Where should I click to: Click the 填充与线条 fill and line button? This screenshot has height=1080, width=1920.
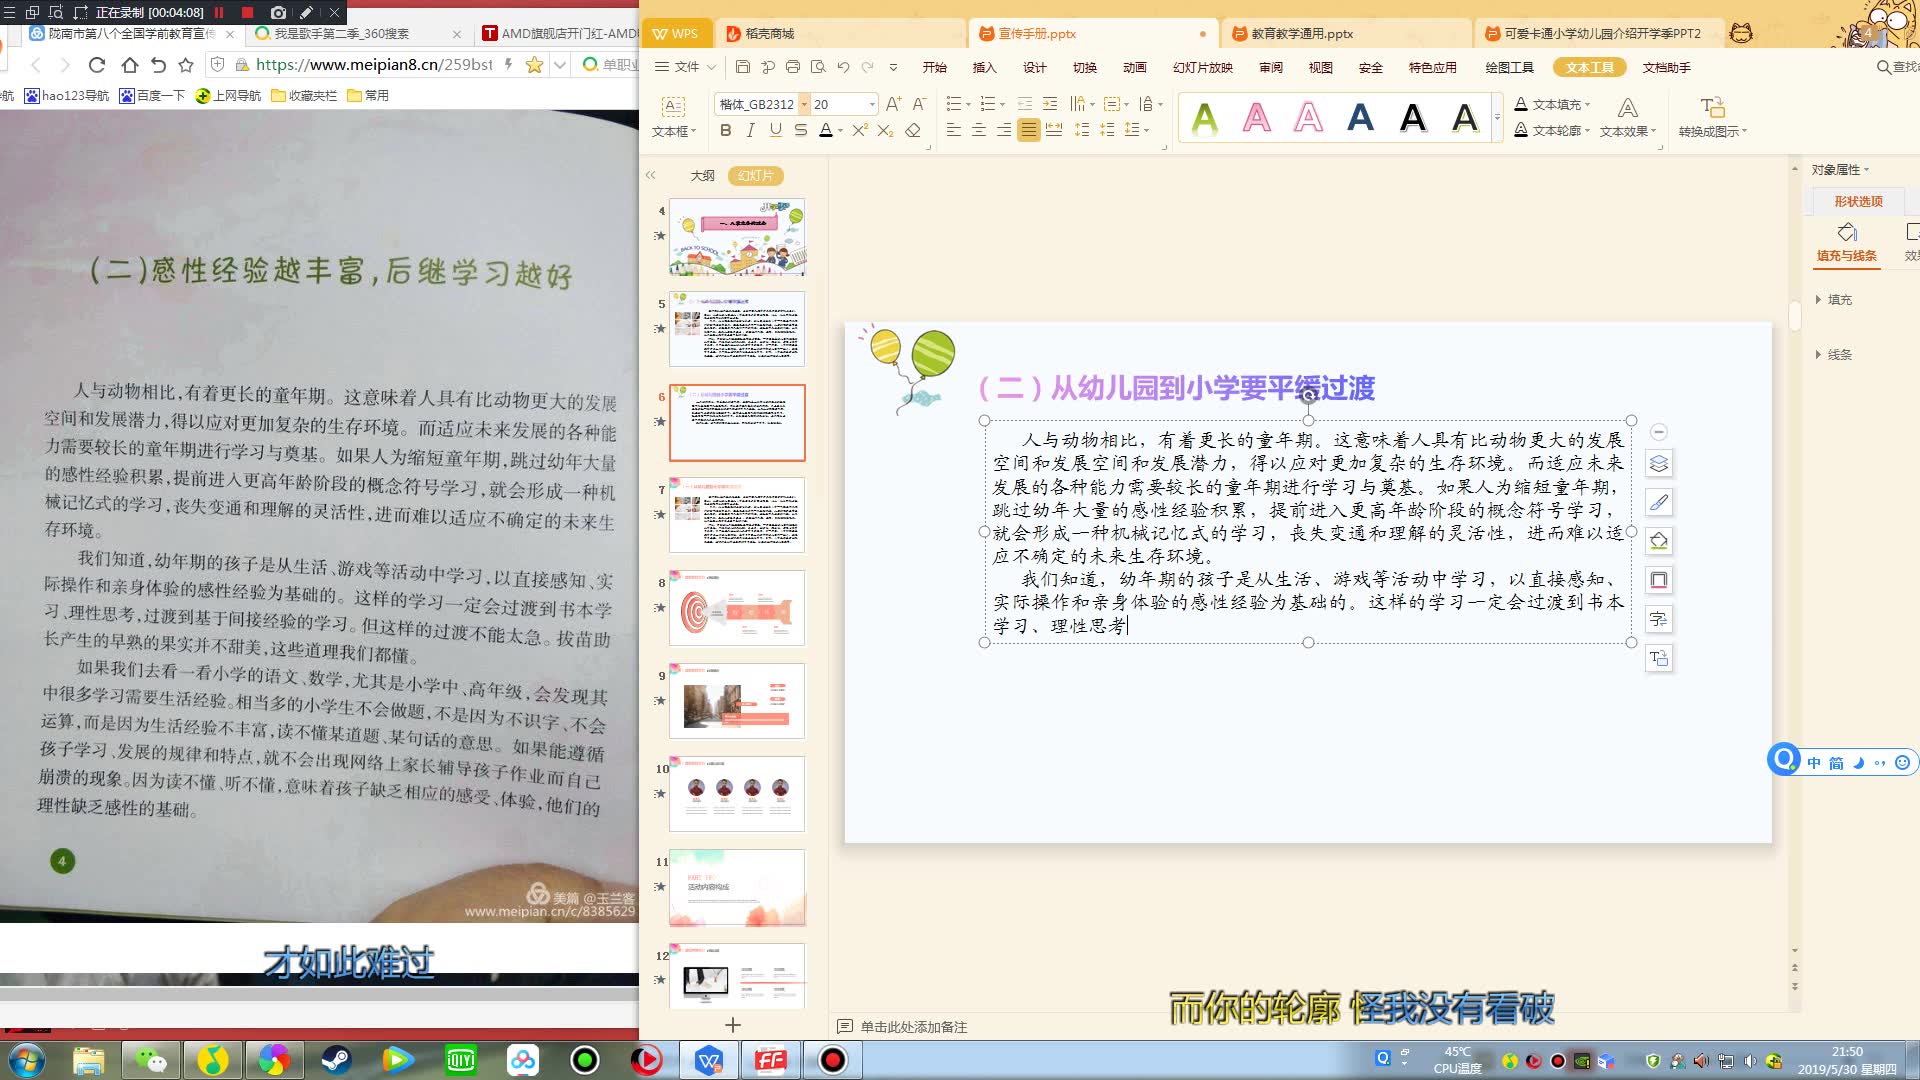1846,243
